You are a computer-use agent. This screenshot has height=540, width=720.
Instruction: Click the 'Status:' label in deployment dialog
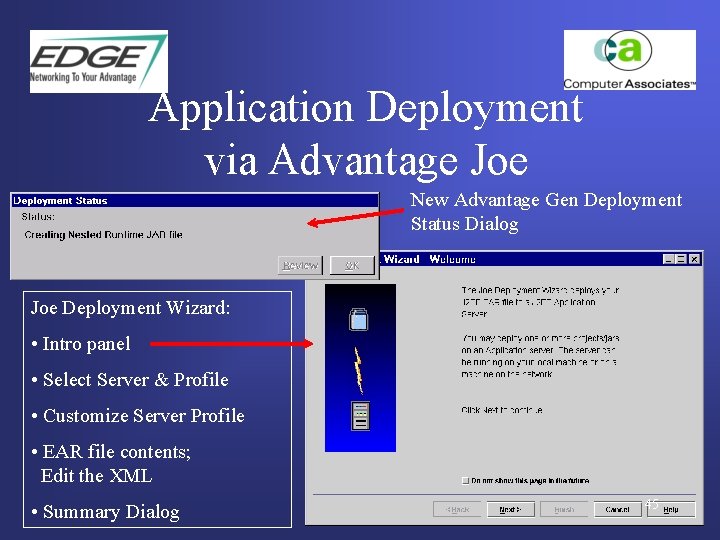pyautogui.click(x=38, y=216)
